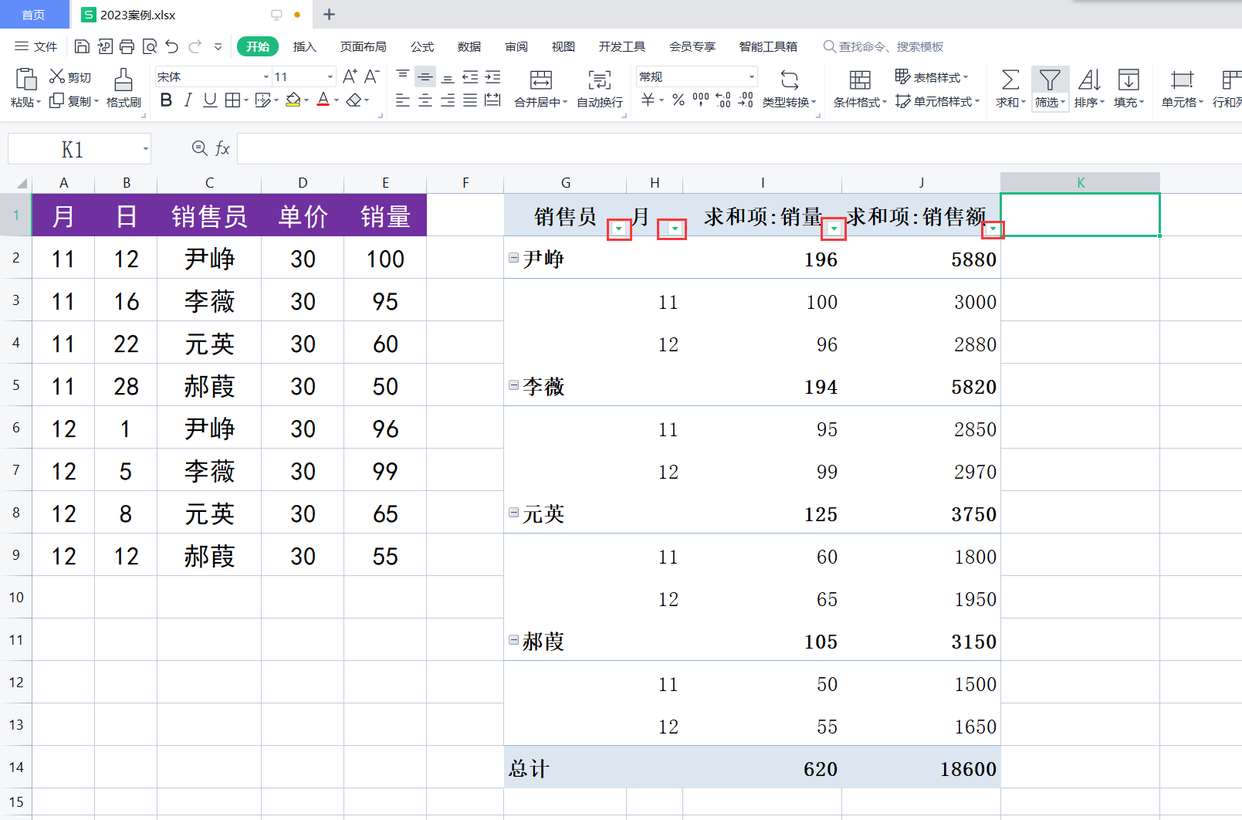Center cell text horizontally
The width and height of the screenshot is (1242, 820).
[x=425, y=100]
